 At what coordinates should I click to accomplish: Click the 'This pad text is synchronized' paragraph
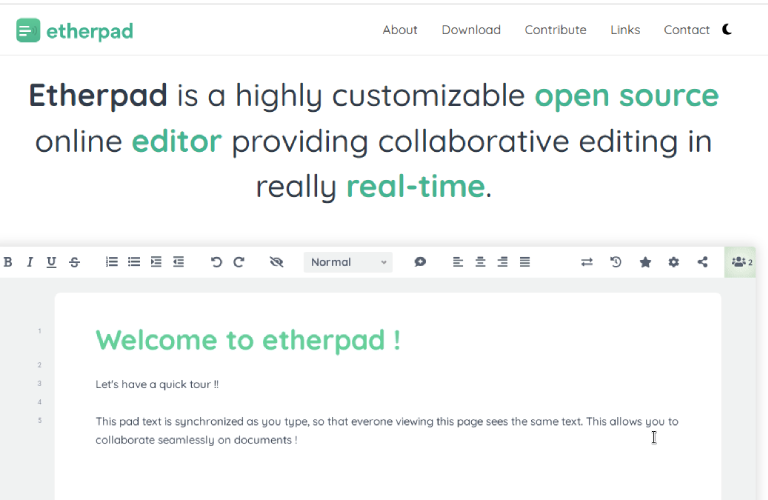[387, 430]
